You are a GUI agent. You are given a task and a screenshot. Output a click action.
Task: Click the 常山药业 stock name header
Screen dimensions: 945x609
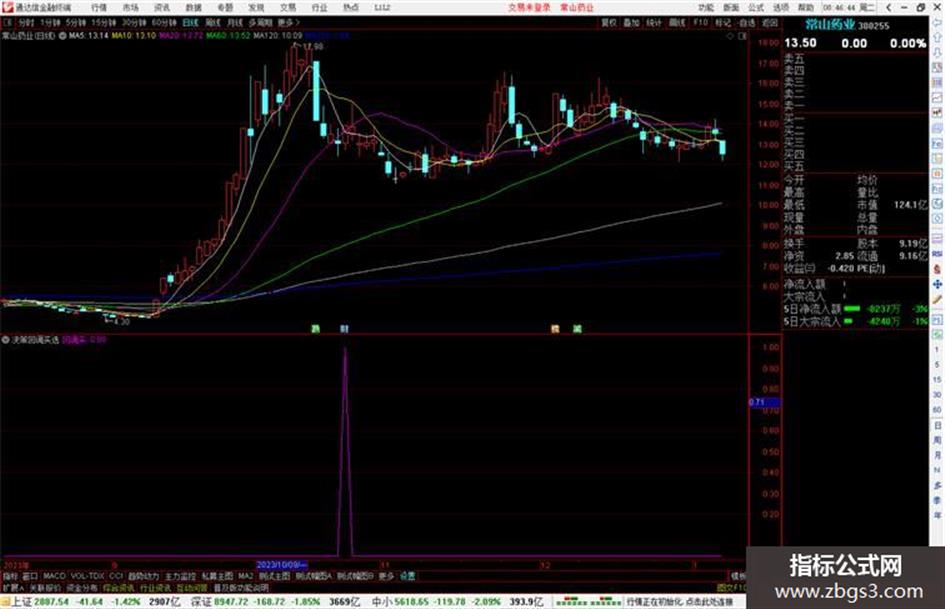coord(830,25)
